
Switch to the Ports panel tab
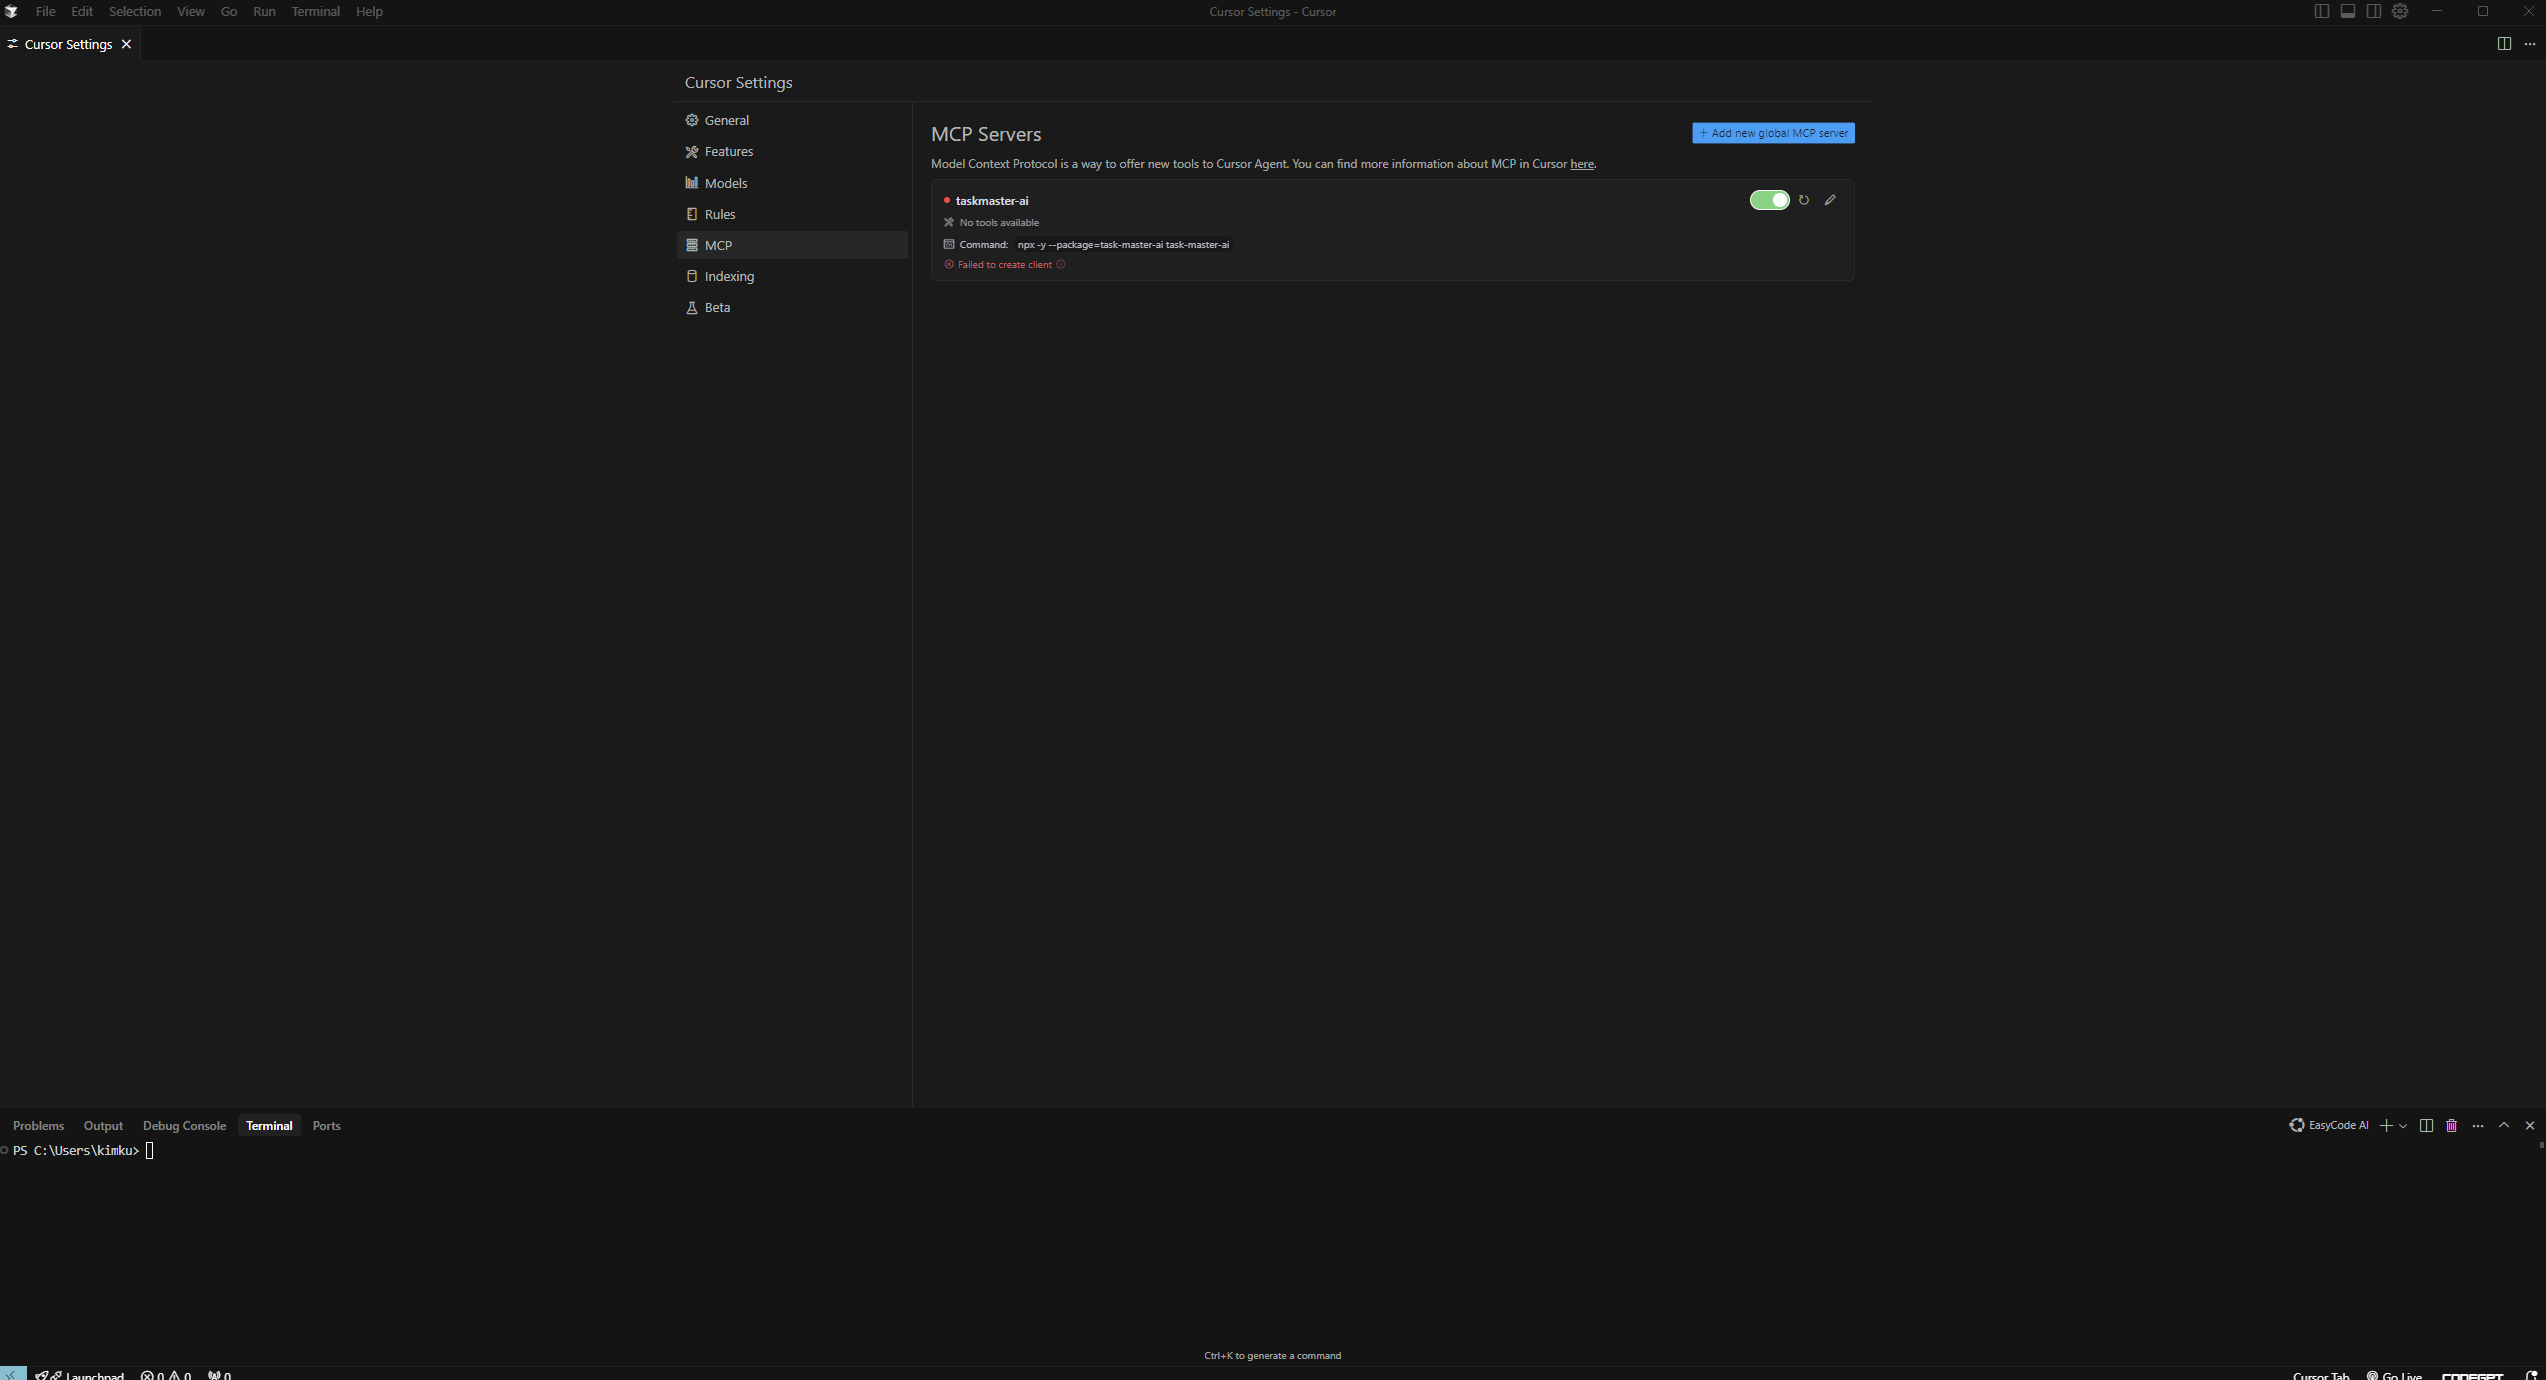pos(326,1126)
